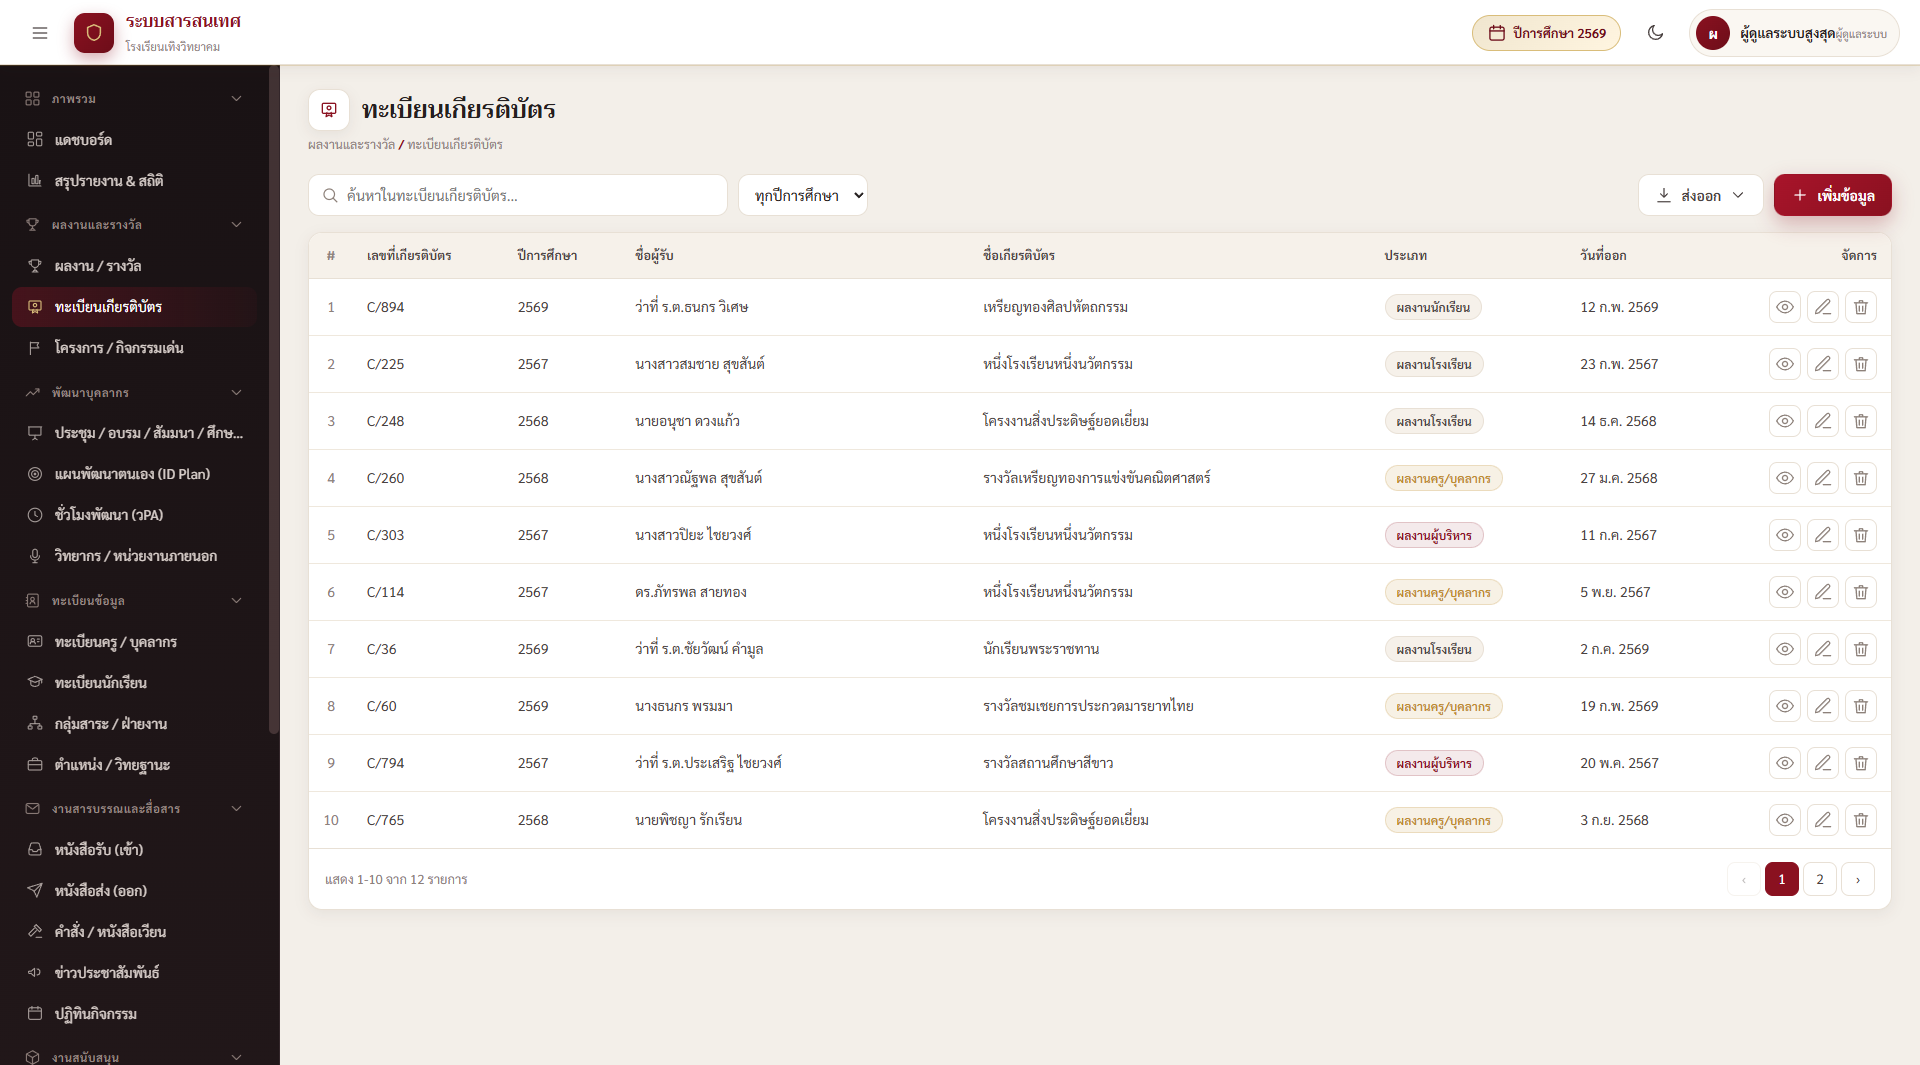Click the red shield app logo
The height and width of the screenshot is (1065, 1920).
(94, 33)
